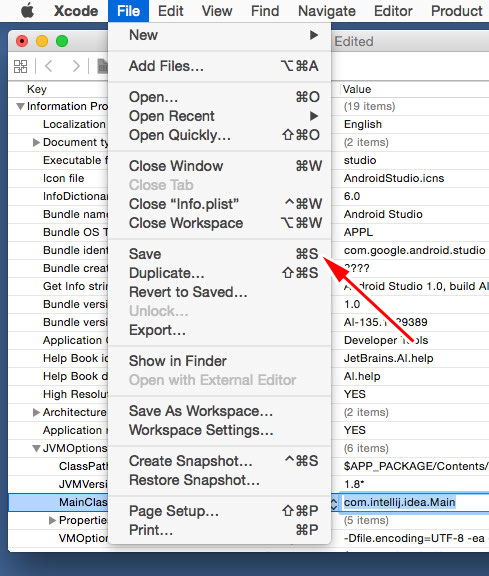Screen dimensions: 489x576
Task: Select the VMOptions key row
Action: [84, 538]
